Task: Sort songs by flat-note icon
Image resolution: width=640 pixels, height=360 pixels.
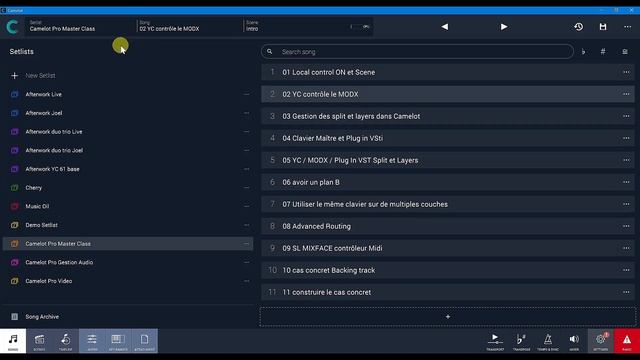Action: [x=583, y=52]
